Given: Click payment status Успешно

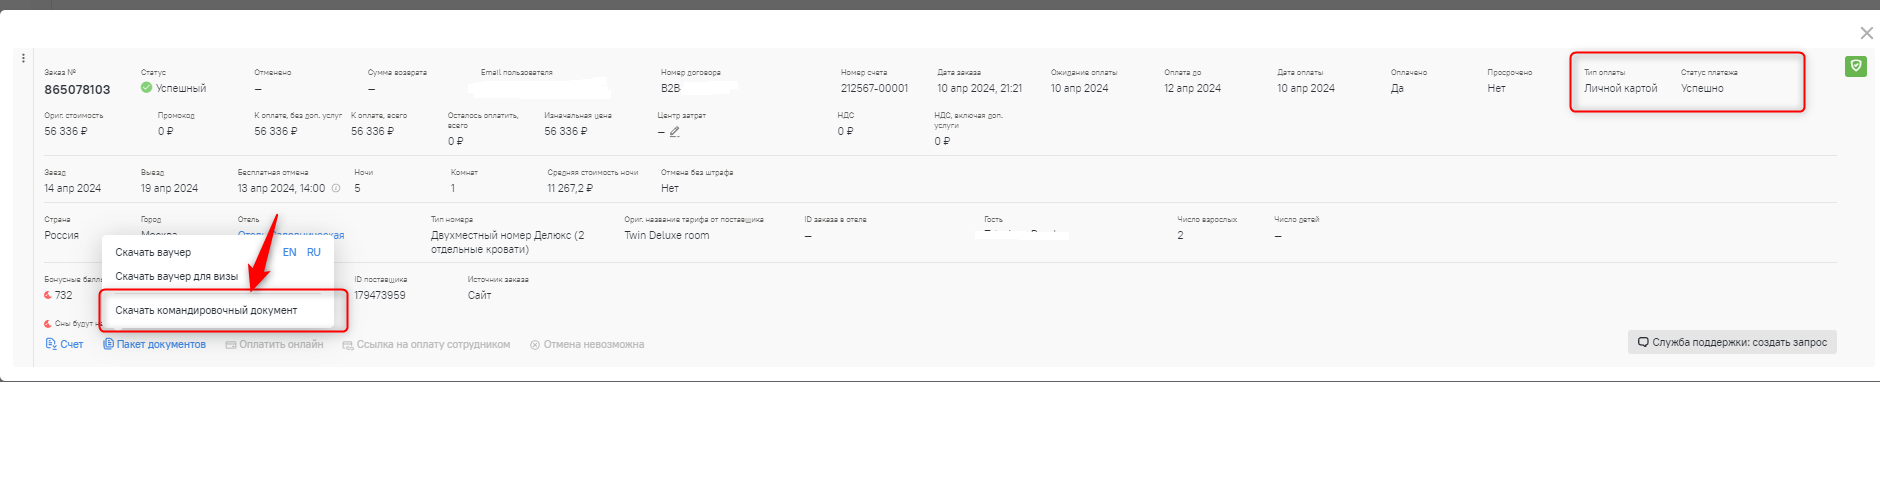Looking at the screenshot, I should [x=1702, y=88].
